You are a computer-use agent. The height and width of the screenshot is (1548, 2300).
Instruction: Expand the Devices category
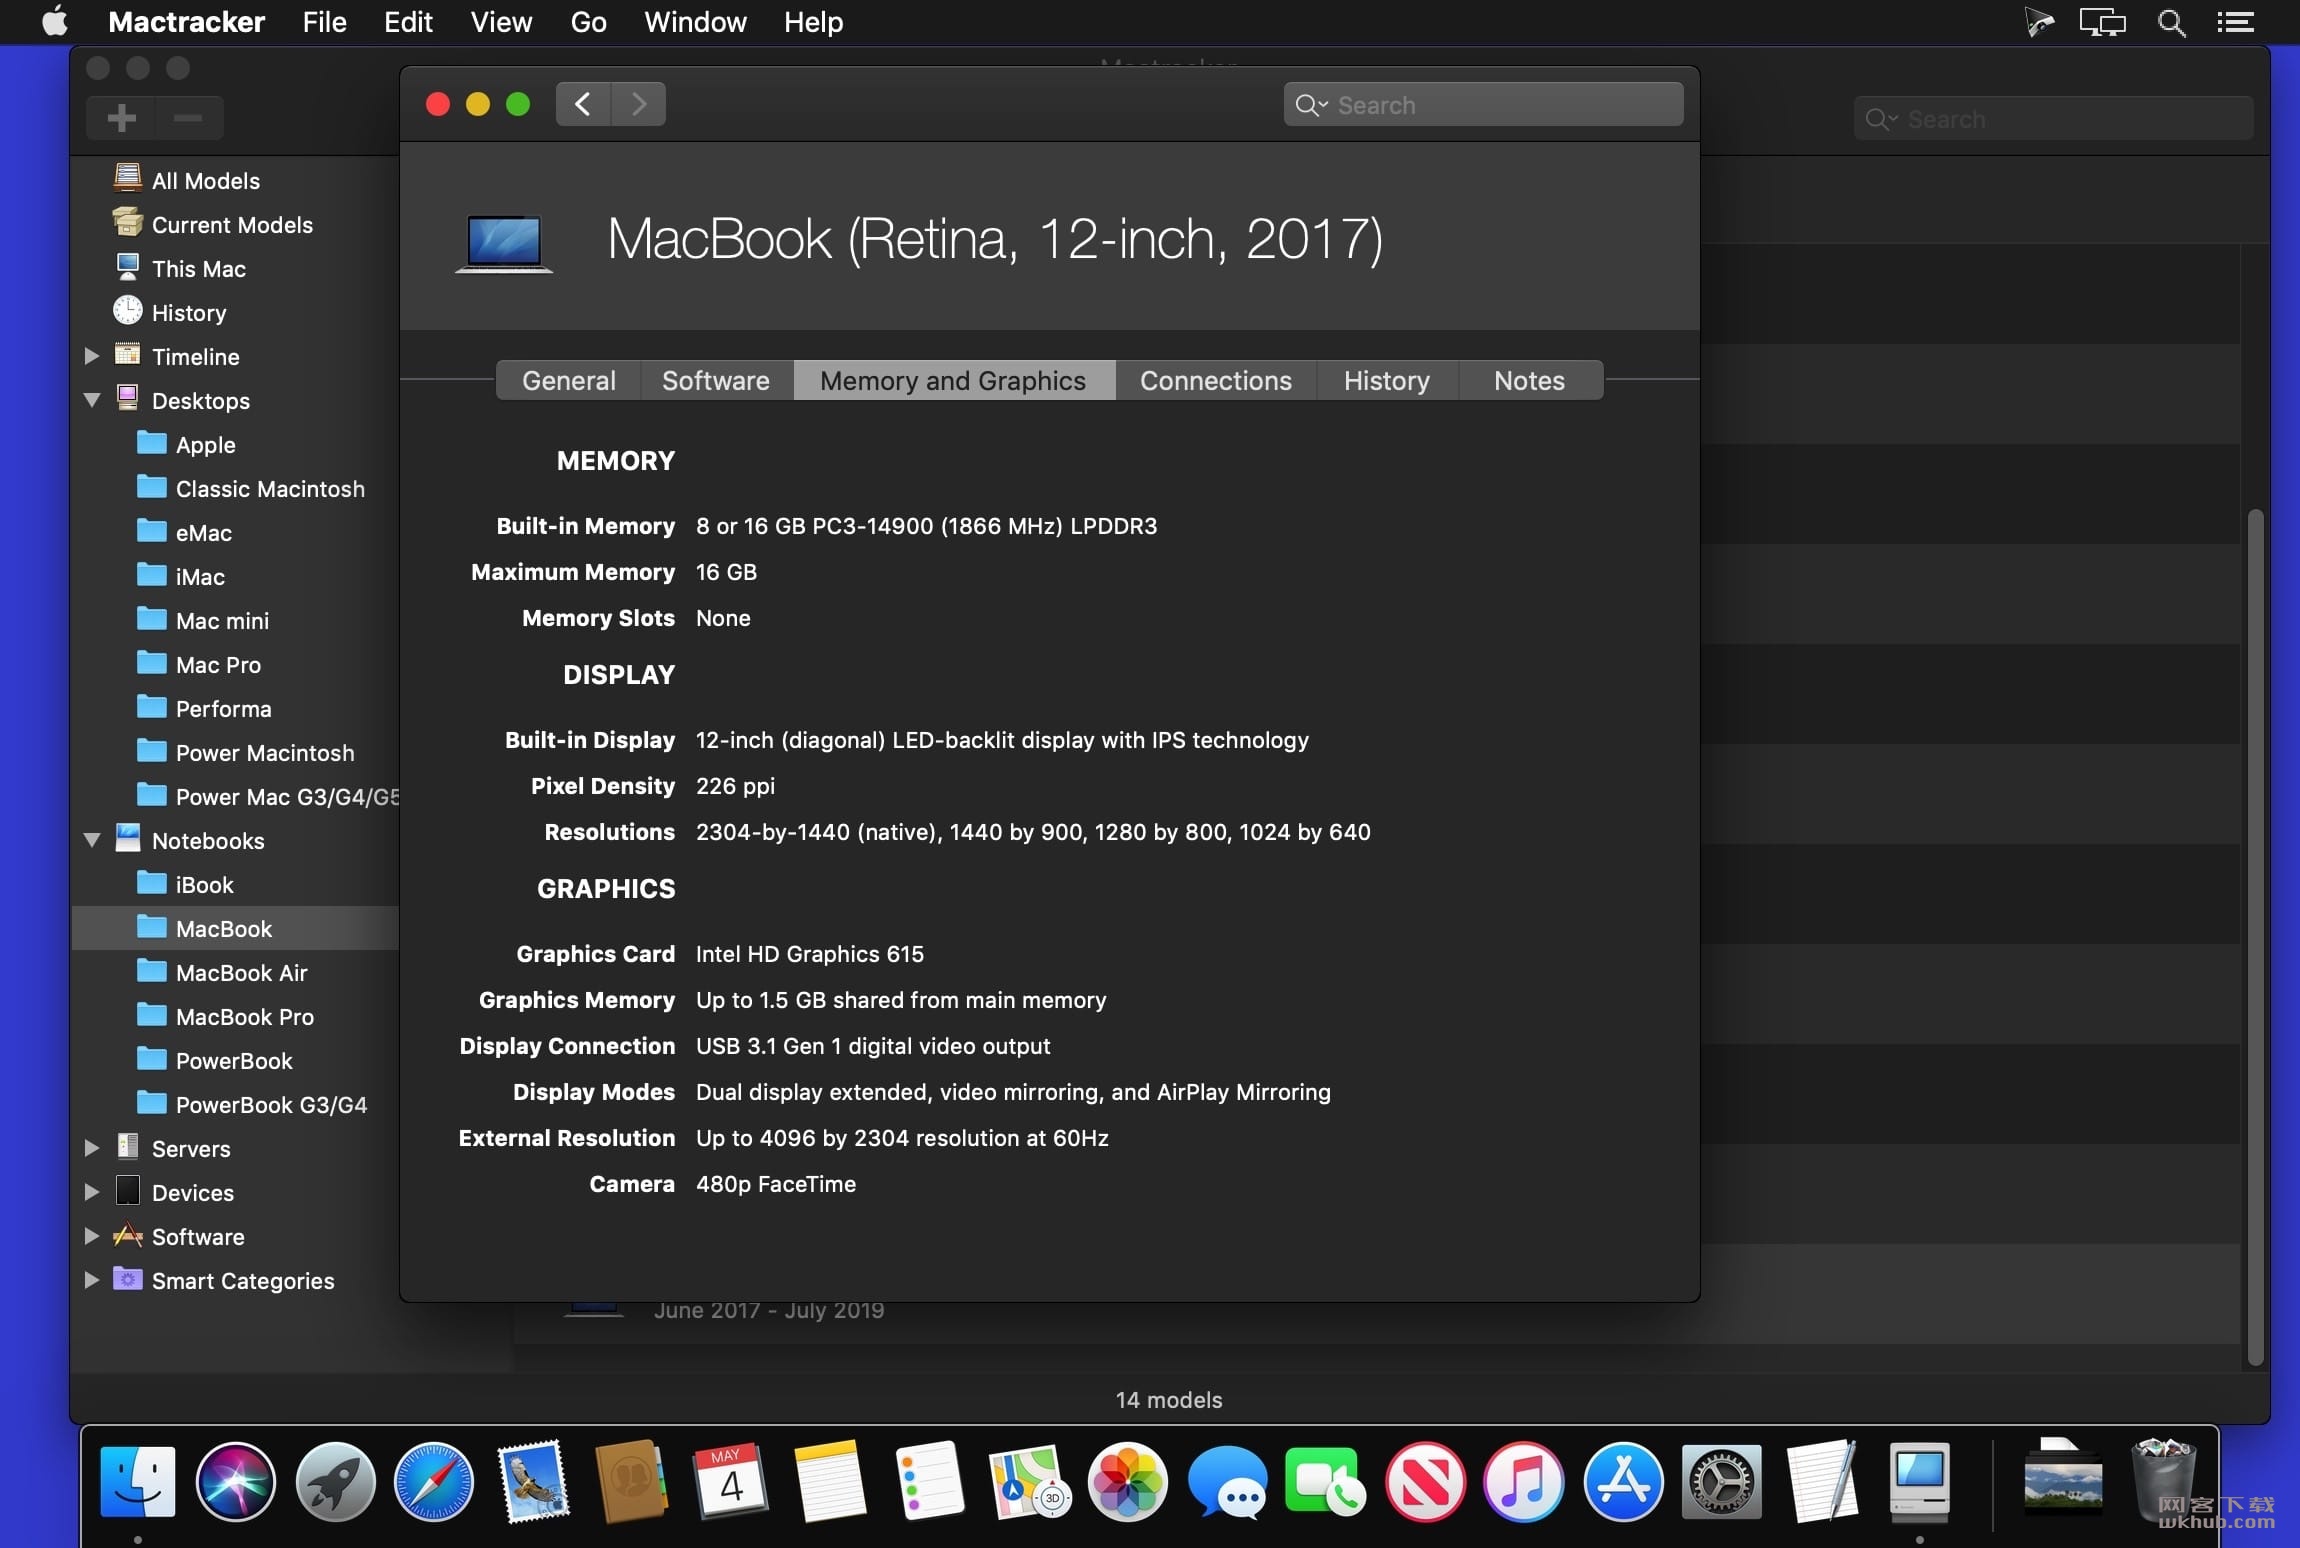92,1192
